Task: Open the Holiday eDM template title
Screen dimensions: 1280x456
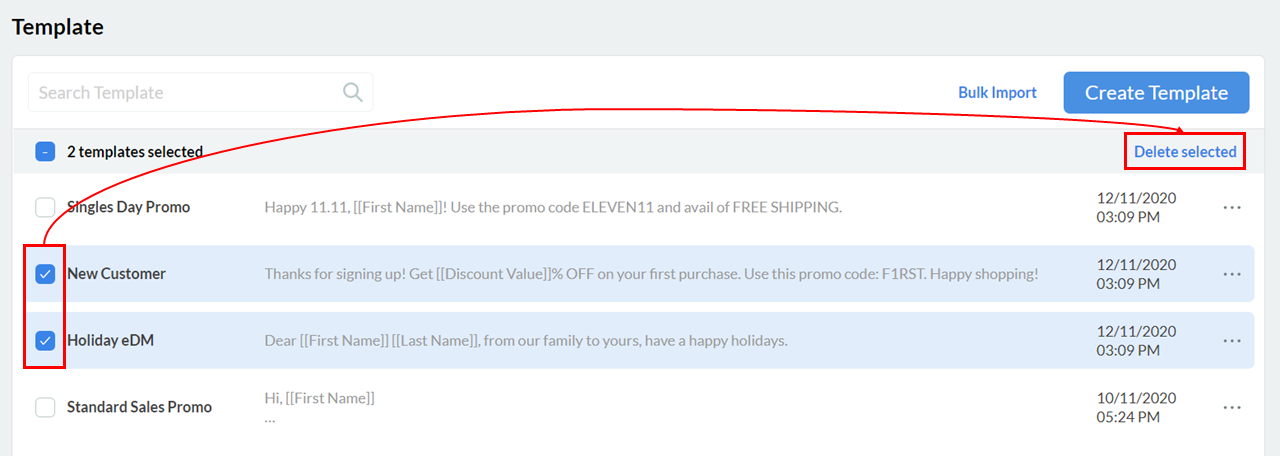Action: pos(110,341)
